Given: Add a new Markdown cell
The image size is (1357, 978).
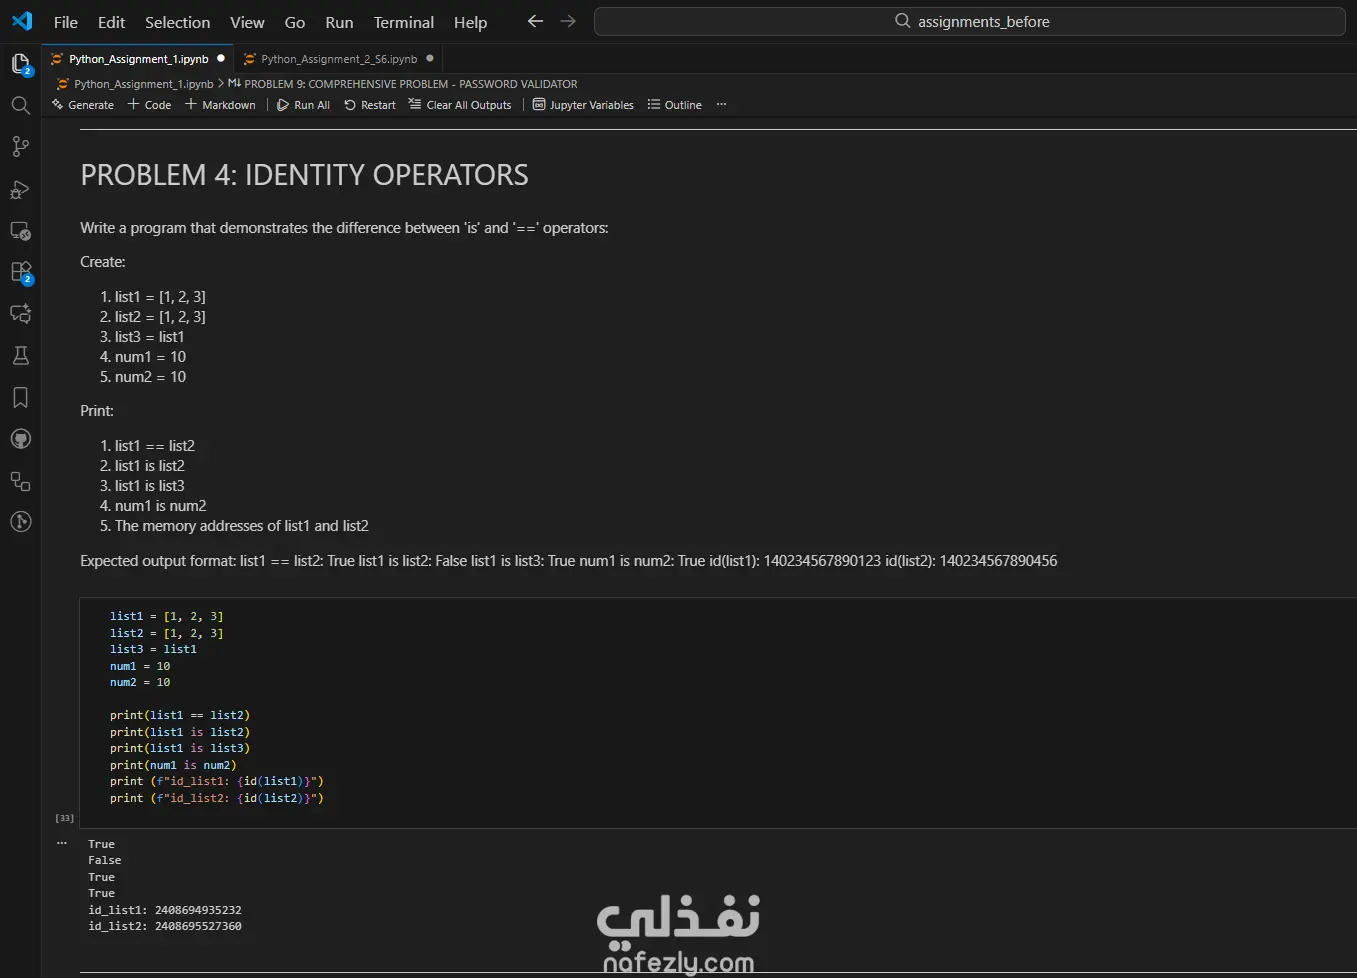Looking at the screenshot, I should (220, 105).
